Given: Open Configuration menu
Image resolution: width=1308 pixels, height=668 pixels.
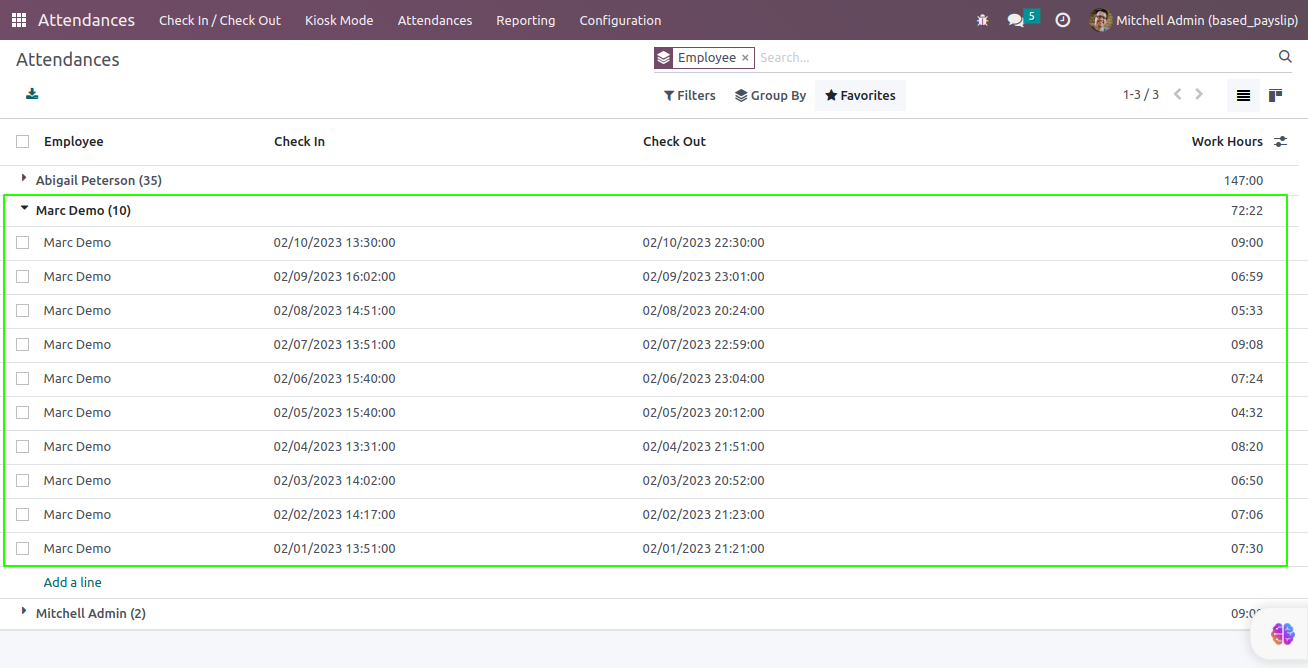Looking at the screenshot, I should (x=620, y=20).
